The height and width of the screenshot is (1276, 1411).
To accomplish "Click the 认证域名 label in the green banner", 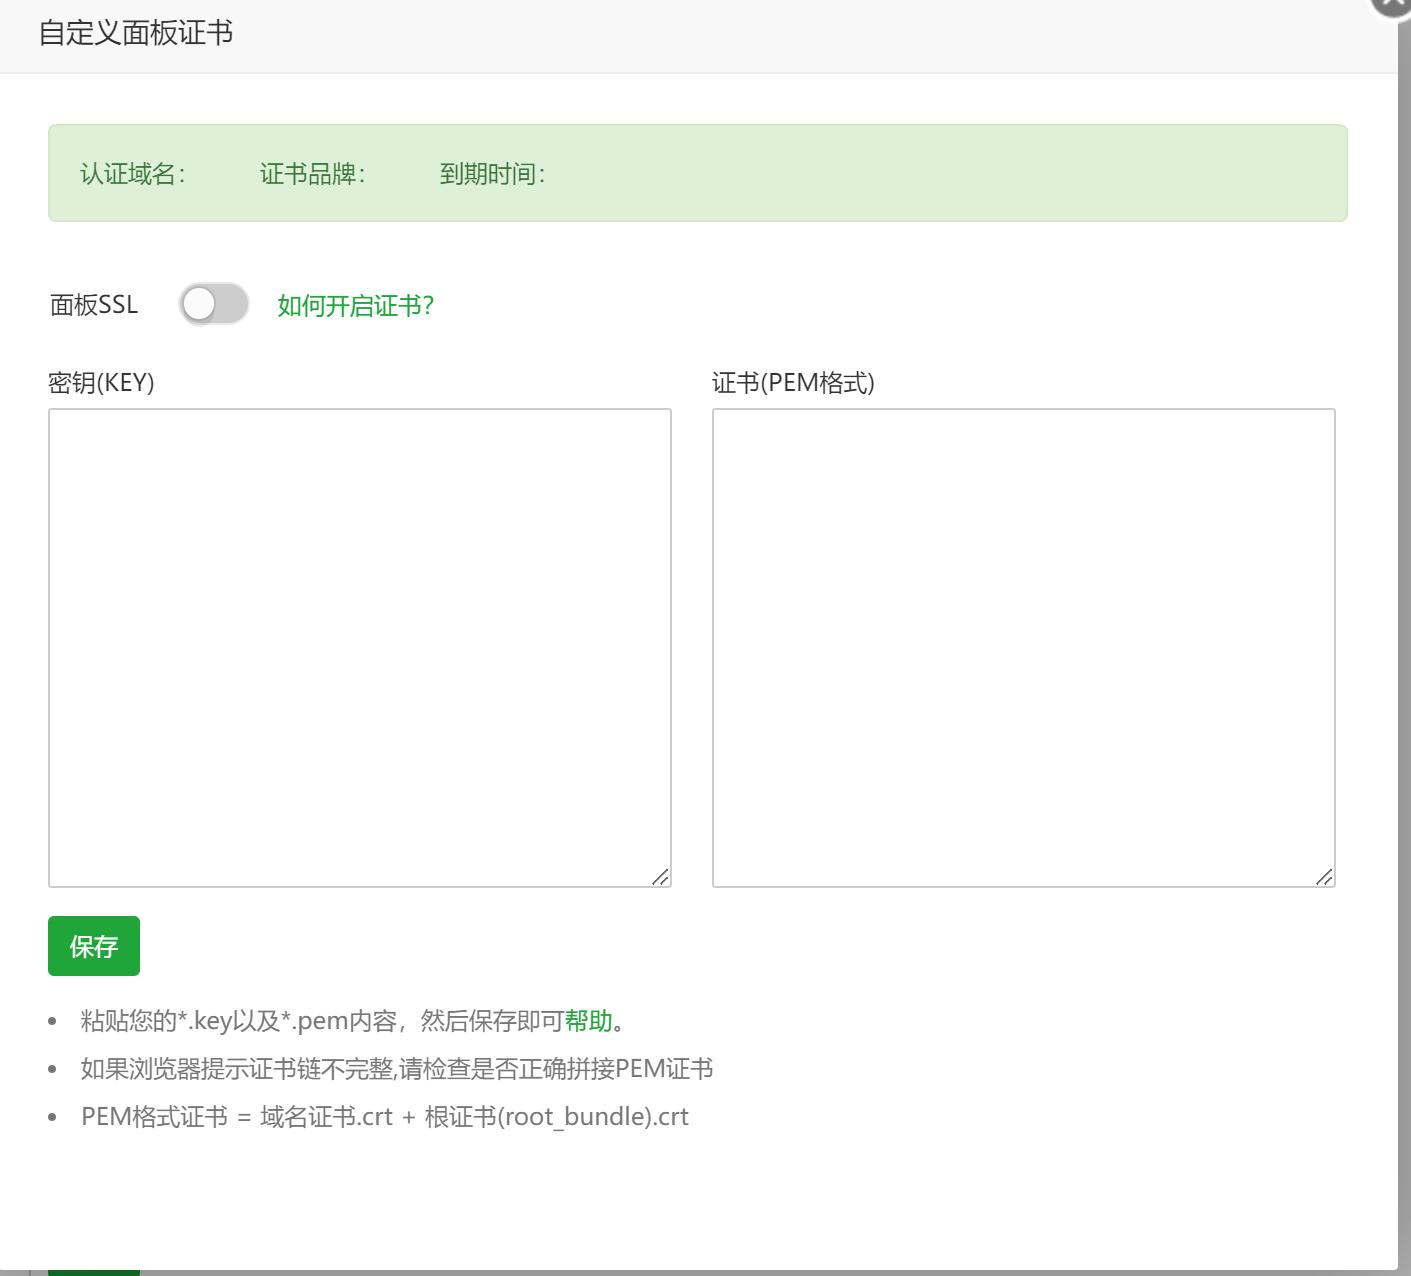I will pyautogui.click(x=133, y=174).
